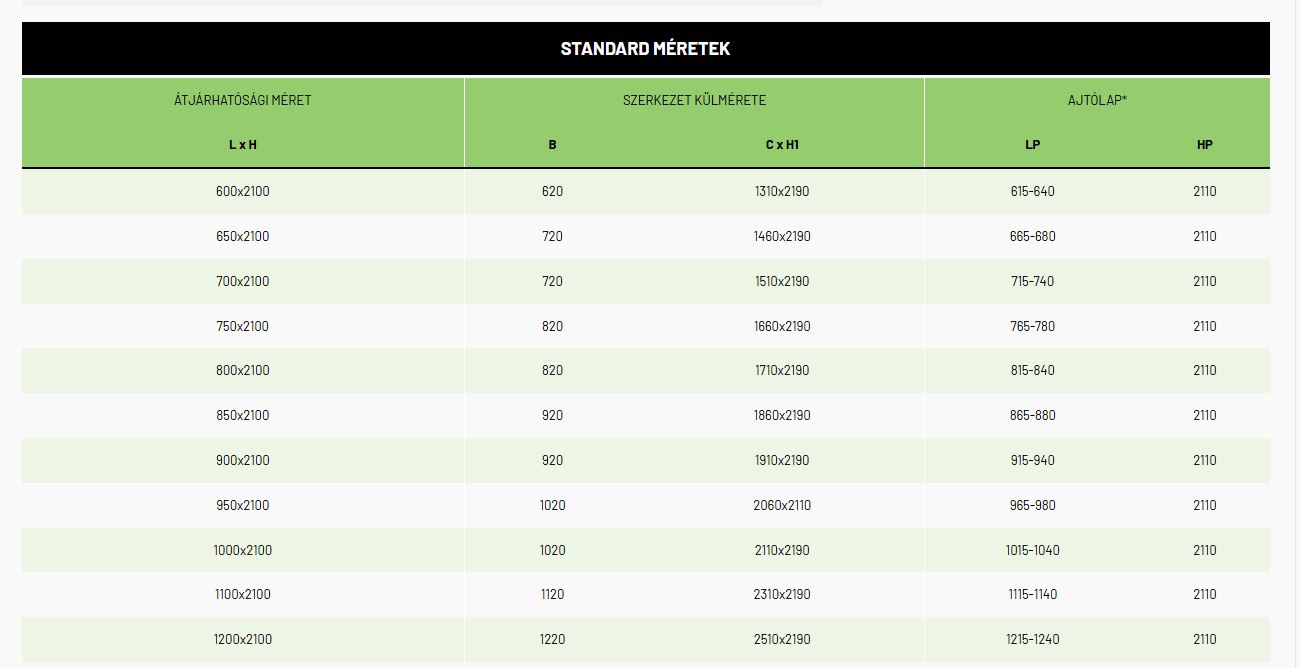Select the 700x2100 row entry

click(x=242, y=281)
